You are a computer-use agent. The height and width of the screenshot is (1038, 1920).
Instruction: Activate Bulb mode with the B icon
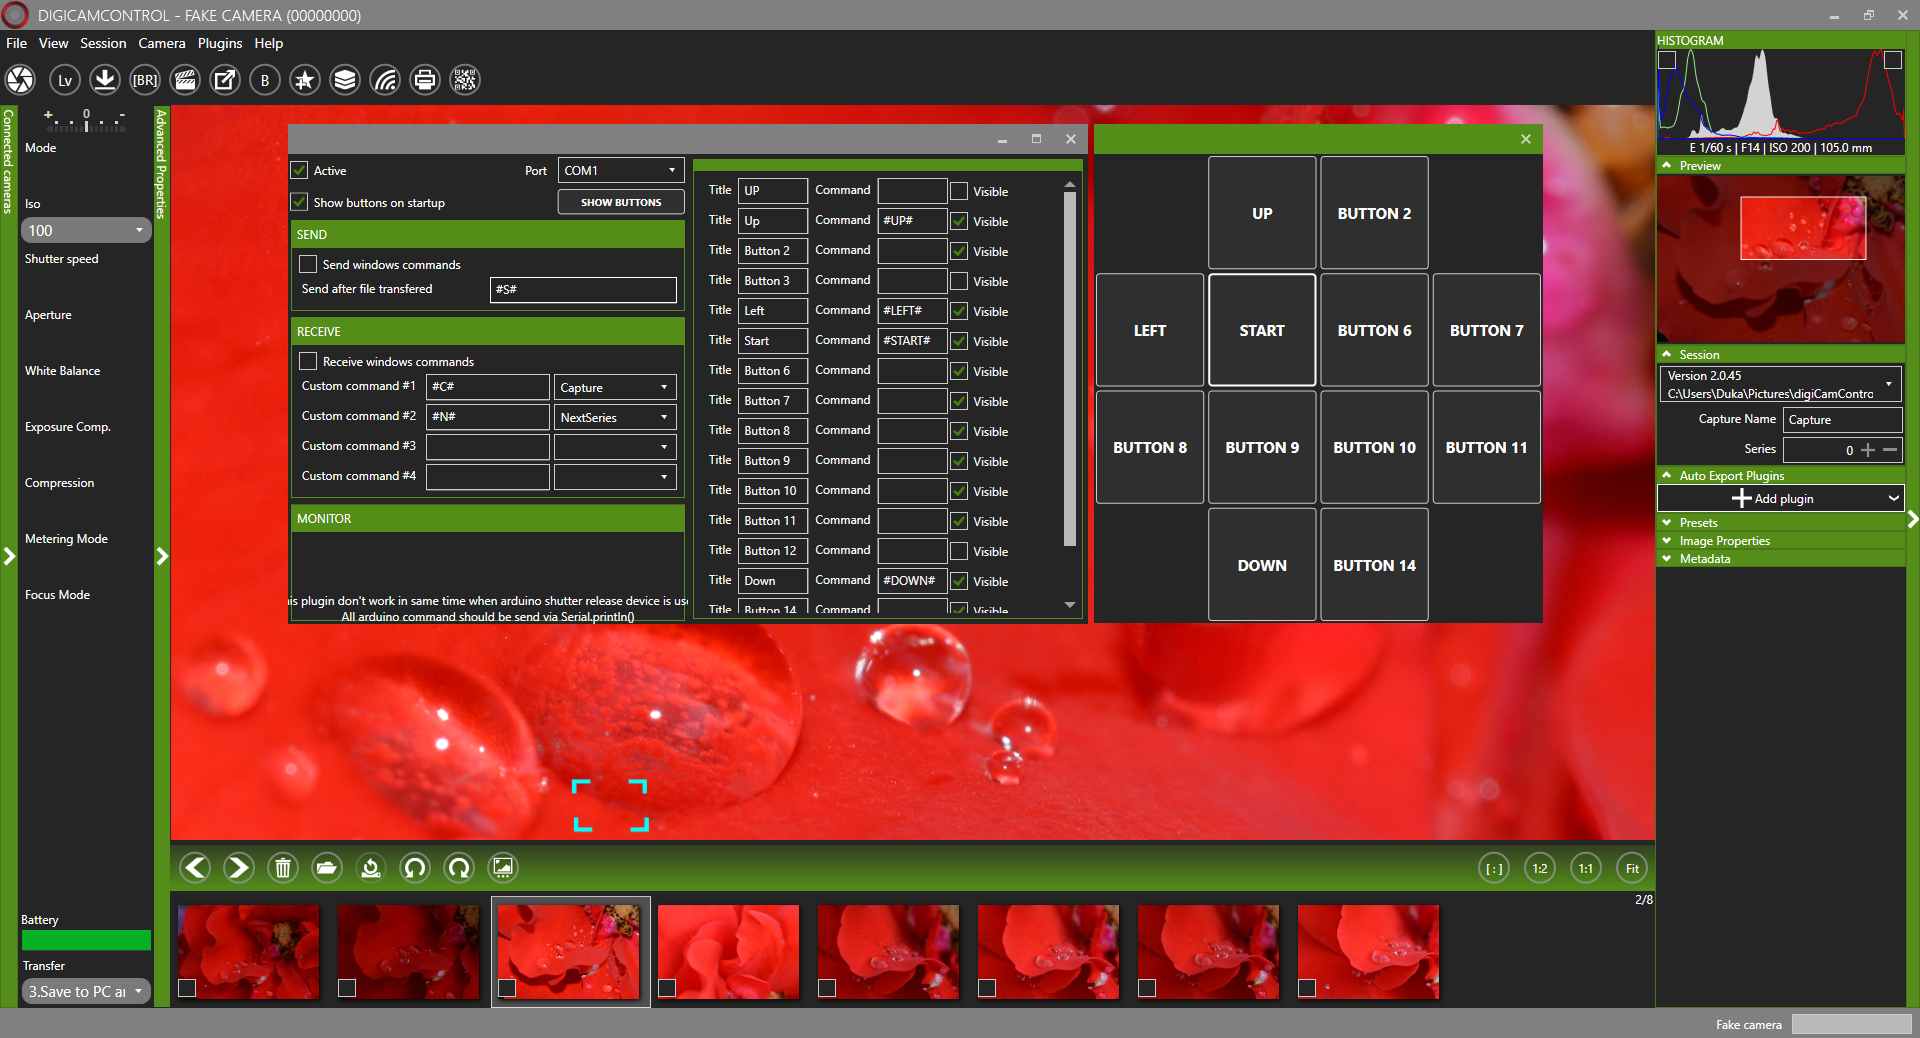tap(264, 80)
